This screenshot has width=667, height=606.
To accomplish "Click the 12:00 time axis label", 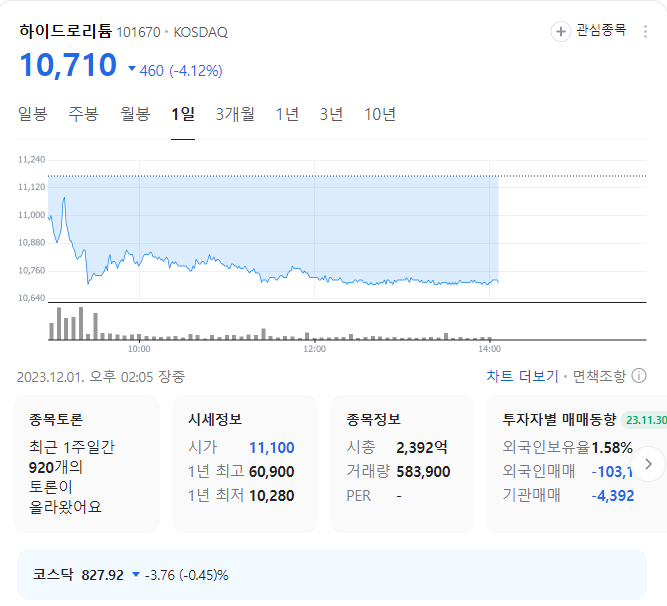I will click(314, 349).
